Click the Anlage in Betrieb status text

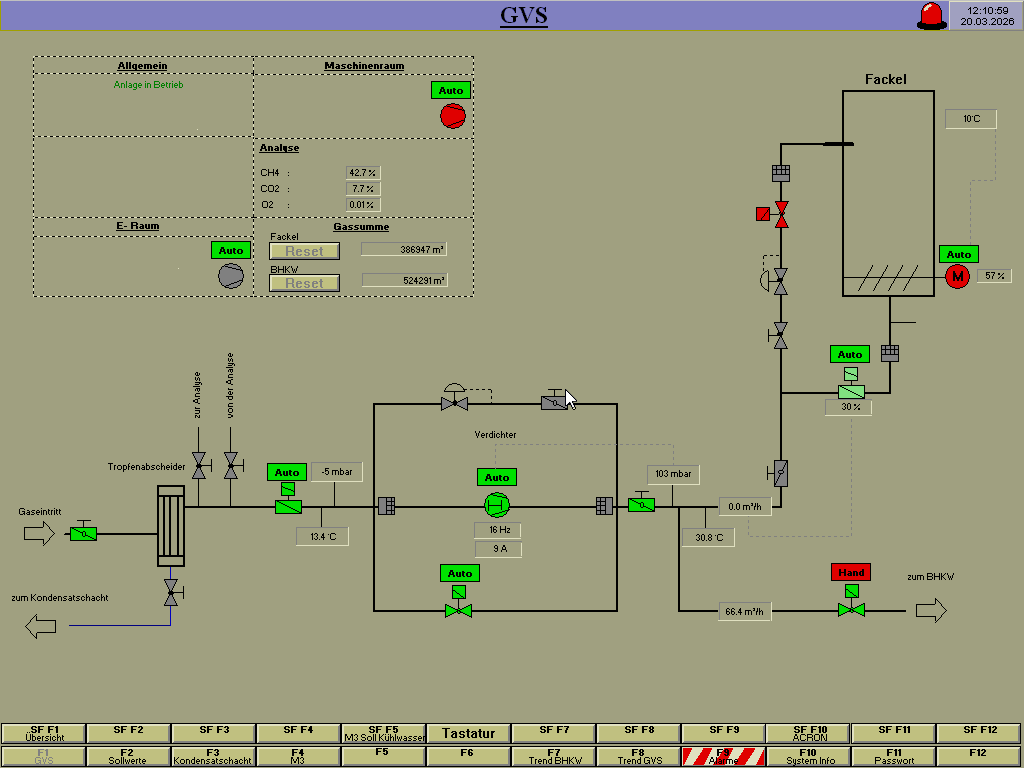[148, 85]
